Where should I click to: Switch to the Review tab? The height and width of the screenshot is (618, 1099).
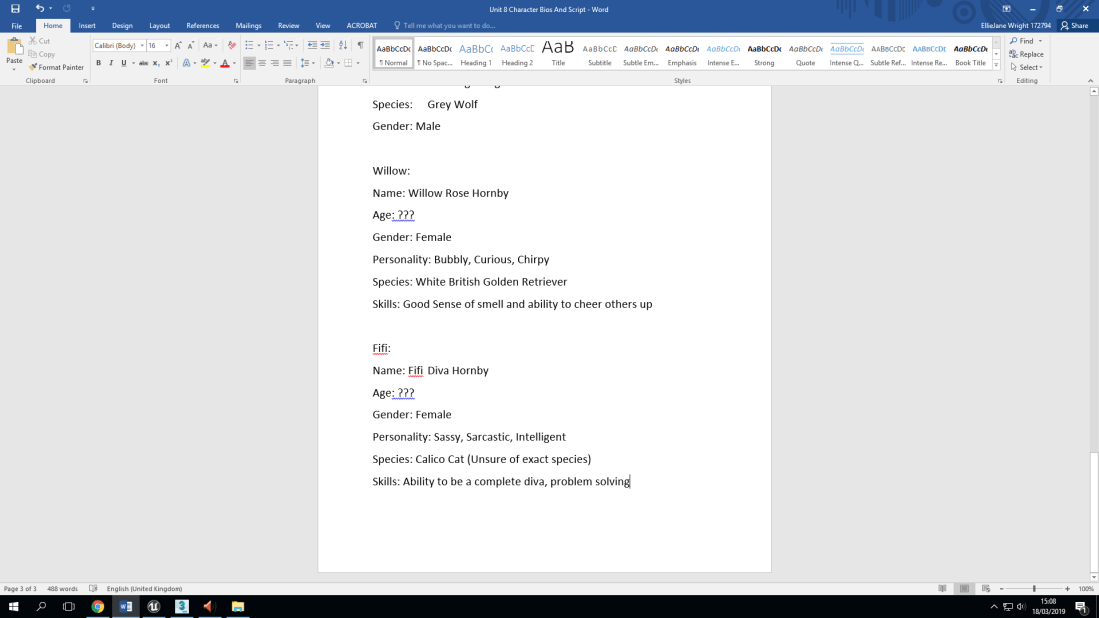tap(288, 26)
